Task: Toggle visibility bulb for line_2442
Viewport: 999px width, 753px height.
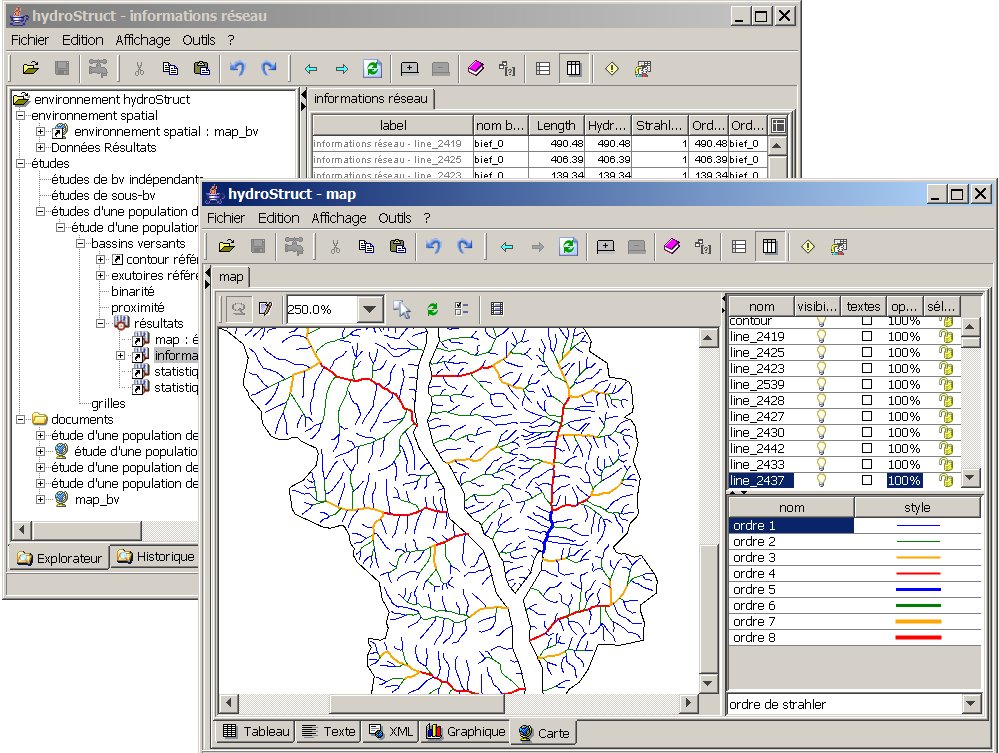Action: pos(821,448)
